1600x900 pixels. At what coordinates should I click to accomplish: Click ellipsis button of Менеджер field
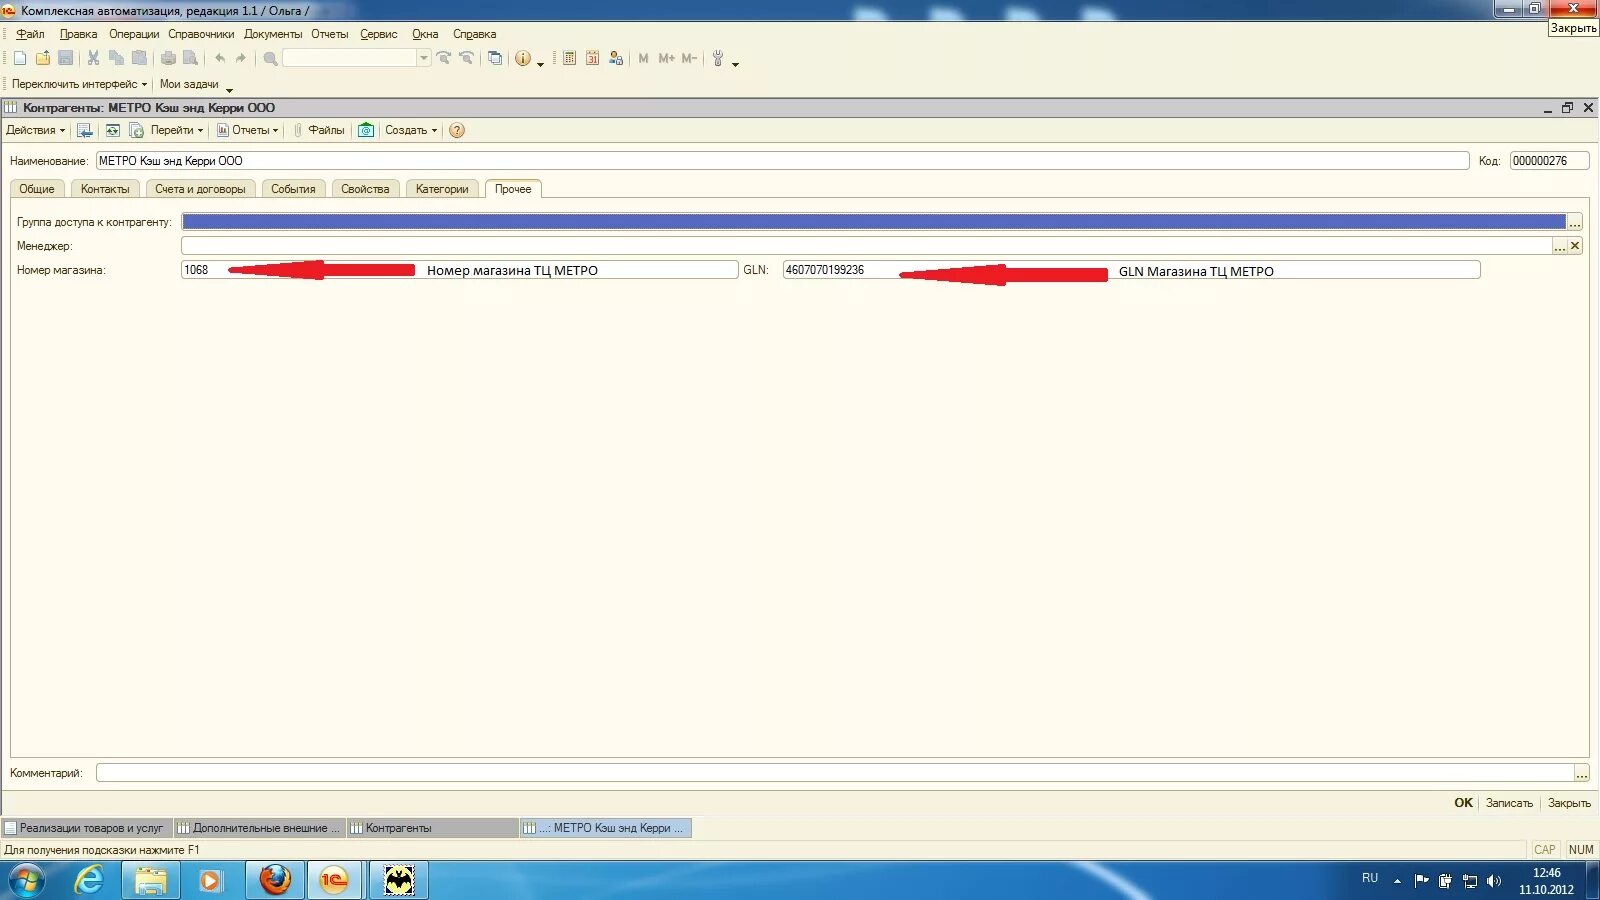point(1559,246)
